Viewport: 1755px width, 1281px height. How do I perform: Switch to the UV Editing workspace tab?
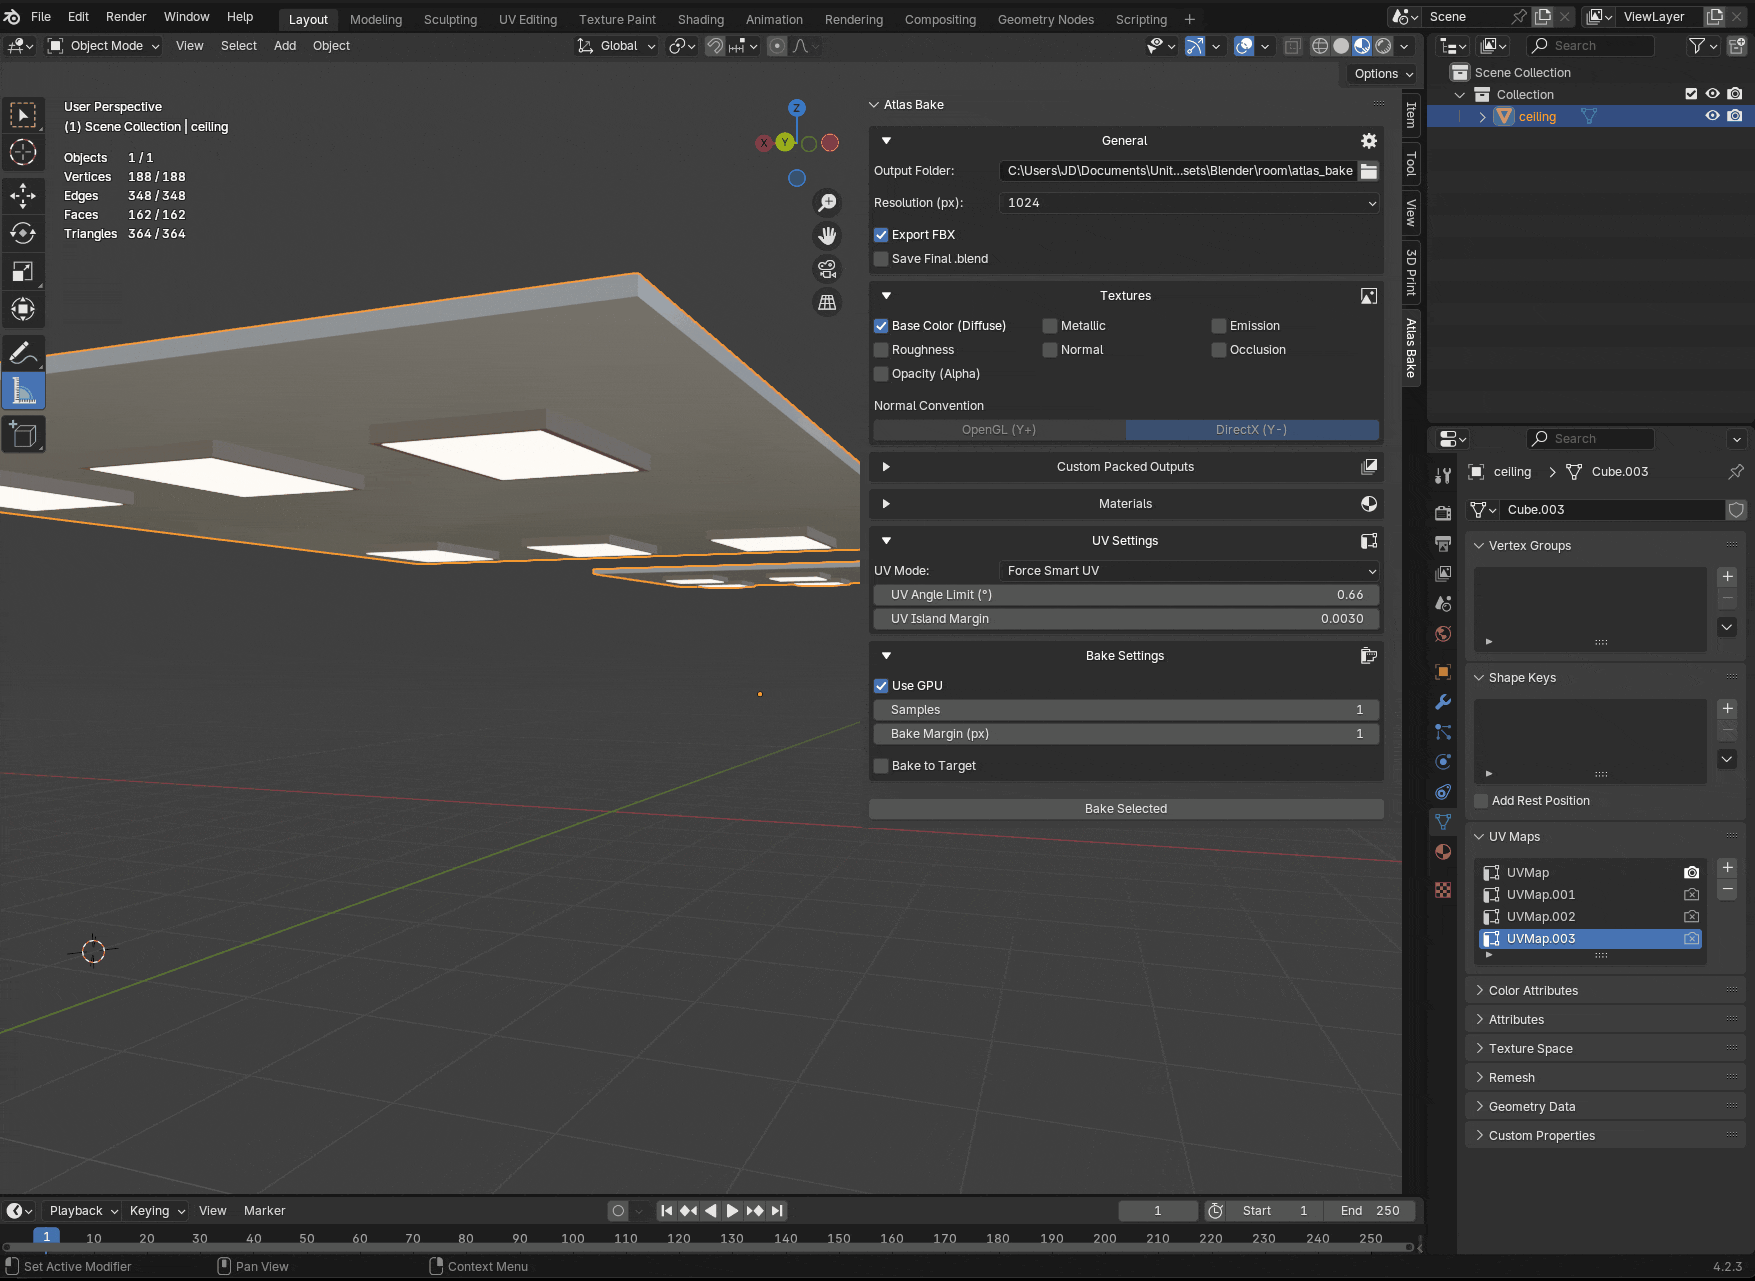527,19
